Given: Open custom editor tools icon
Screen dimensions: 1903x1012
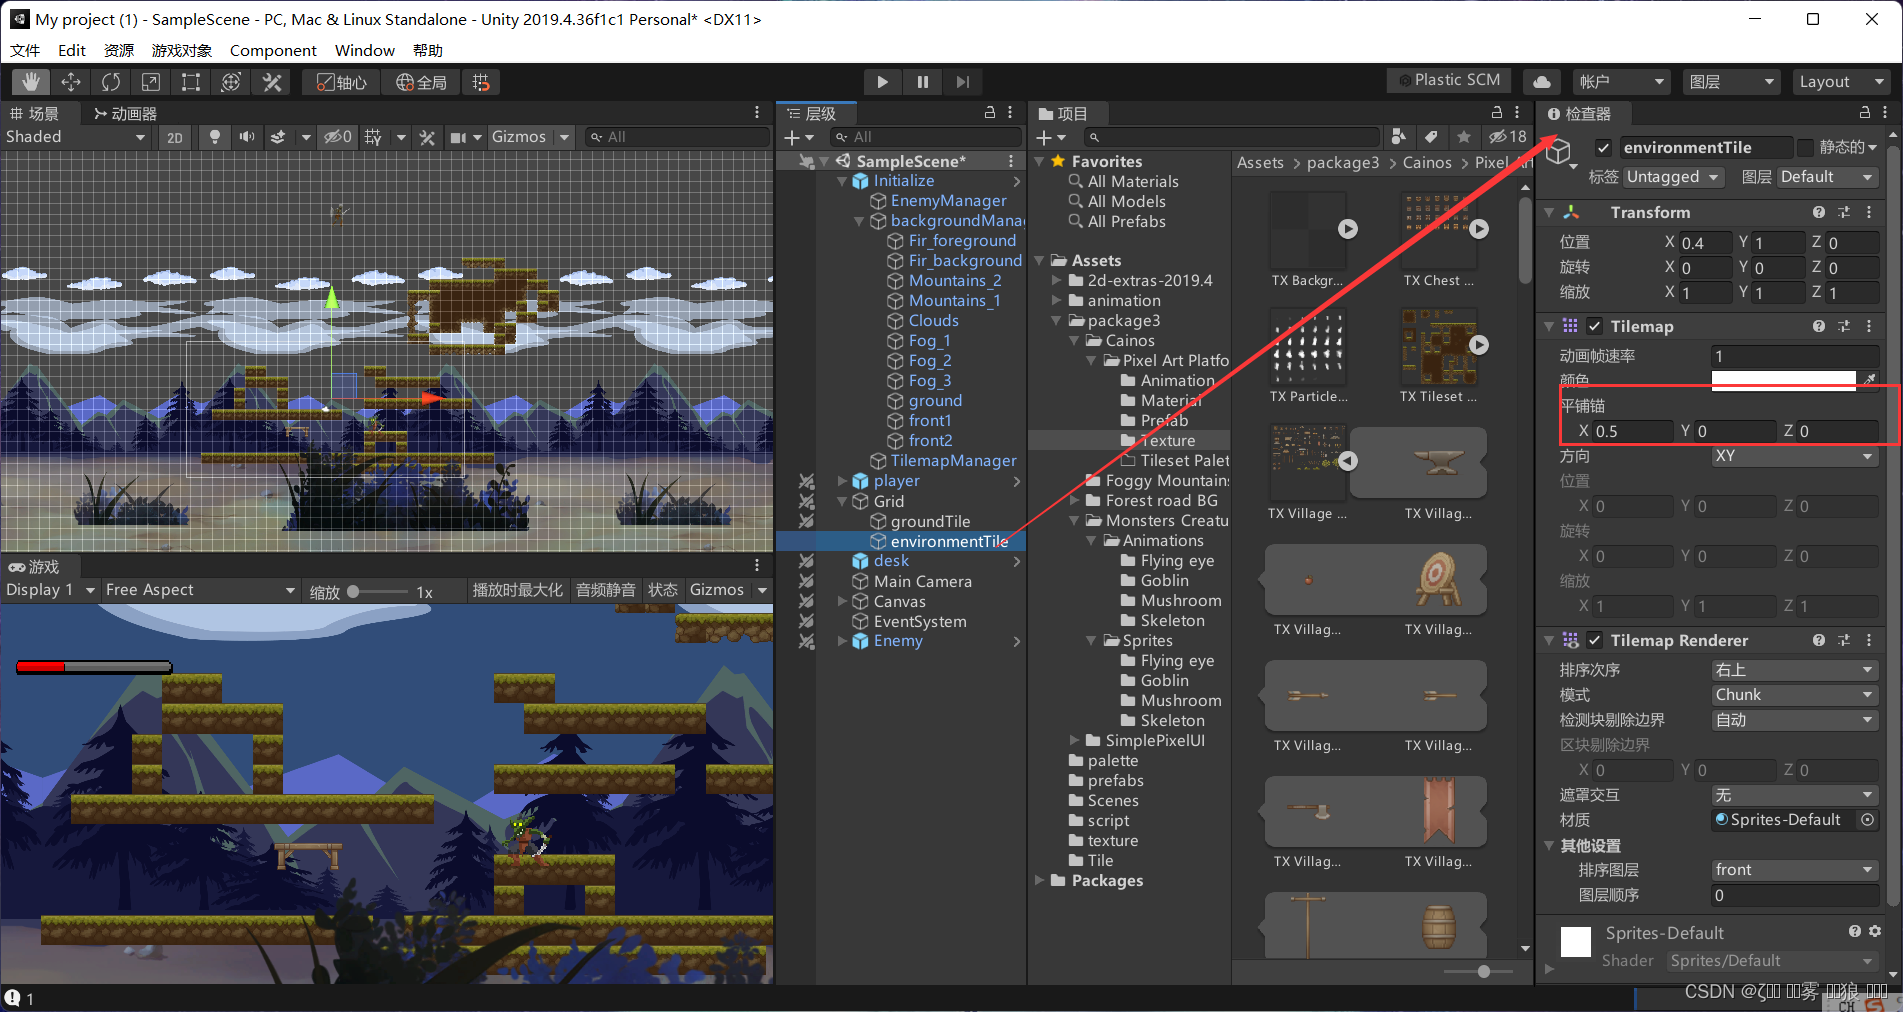Looking at the screenshot, I should pos(272,82).
